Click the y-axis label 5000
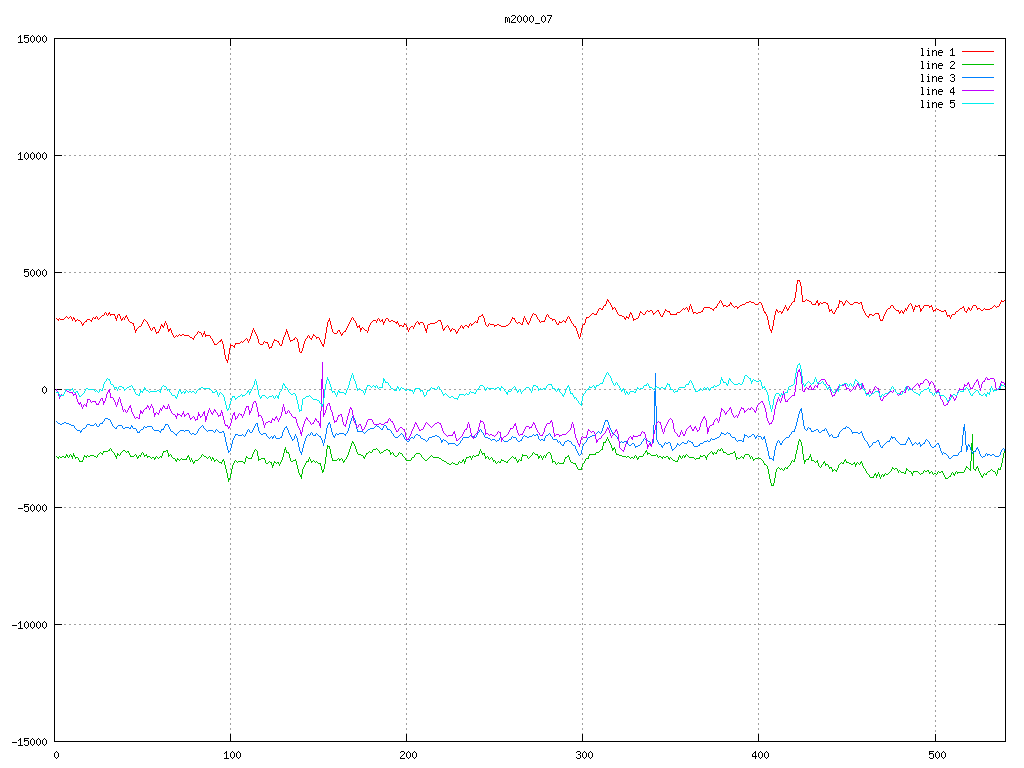Image resolution: width=1024 pixels, height=768 pixels. click(x=36, y=273)
